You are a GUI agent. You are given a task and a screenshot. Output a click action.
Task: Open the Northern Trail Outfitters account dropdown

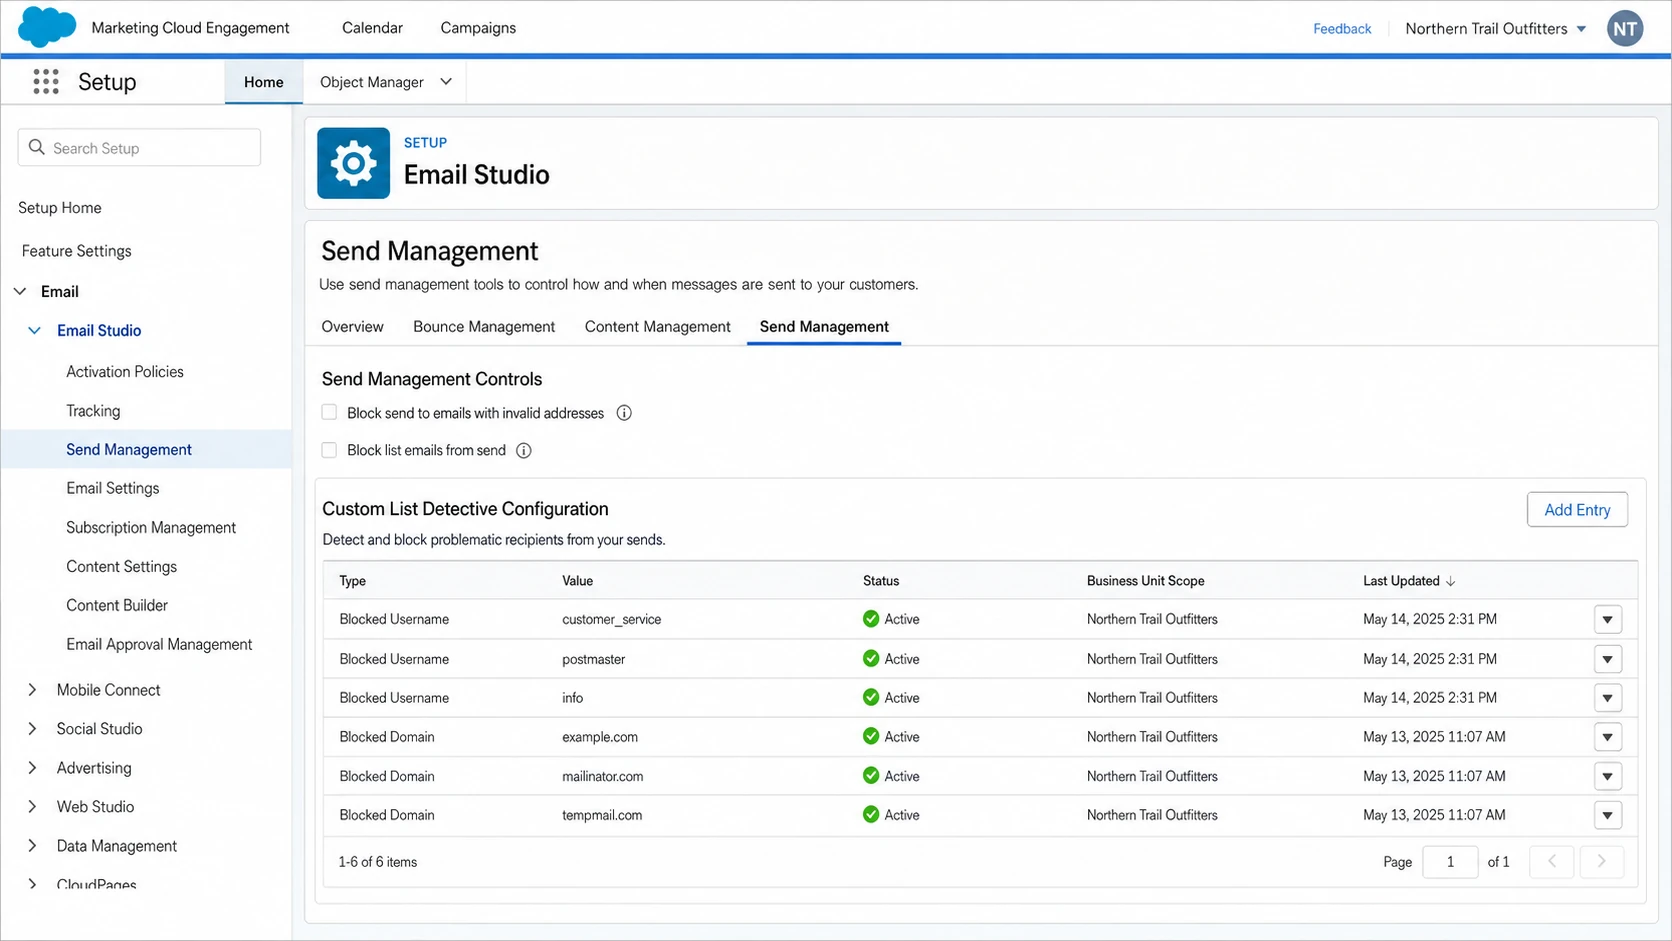tap(1581, 29)
